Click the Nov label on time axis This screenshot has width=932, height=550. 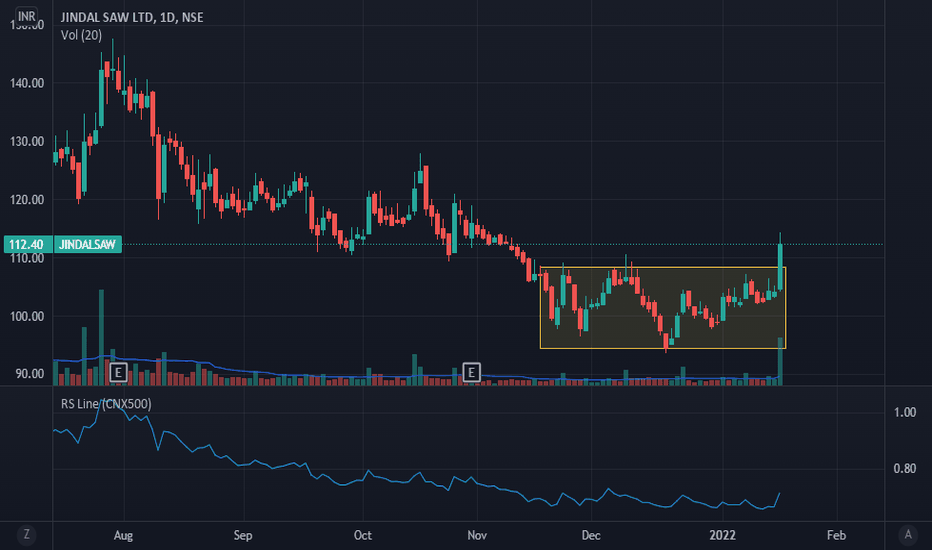click(x=477, y=535)
